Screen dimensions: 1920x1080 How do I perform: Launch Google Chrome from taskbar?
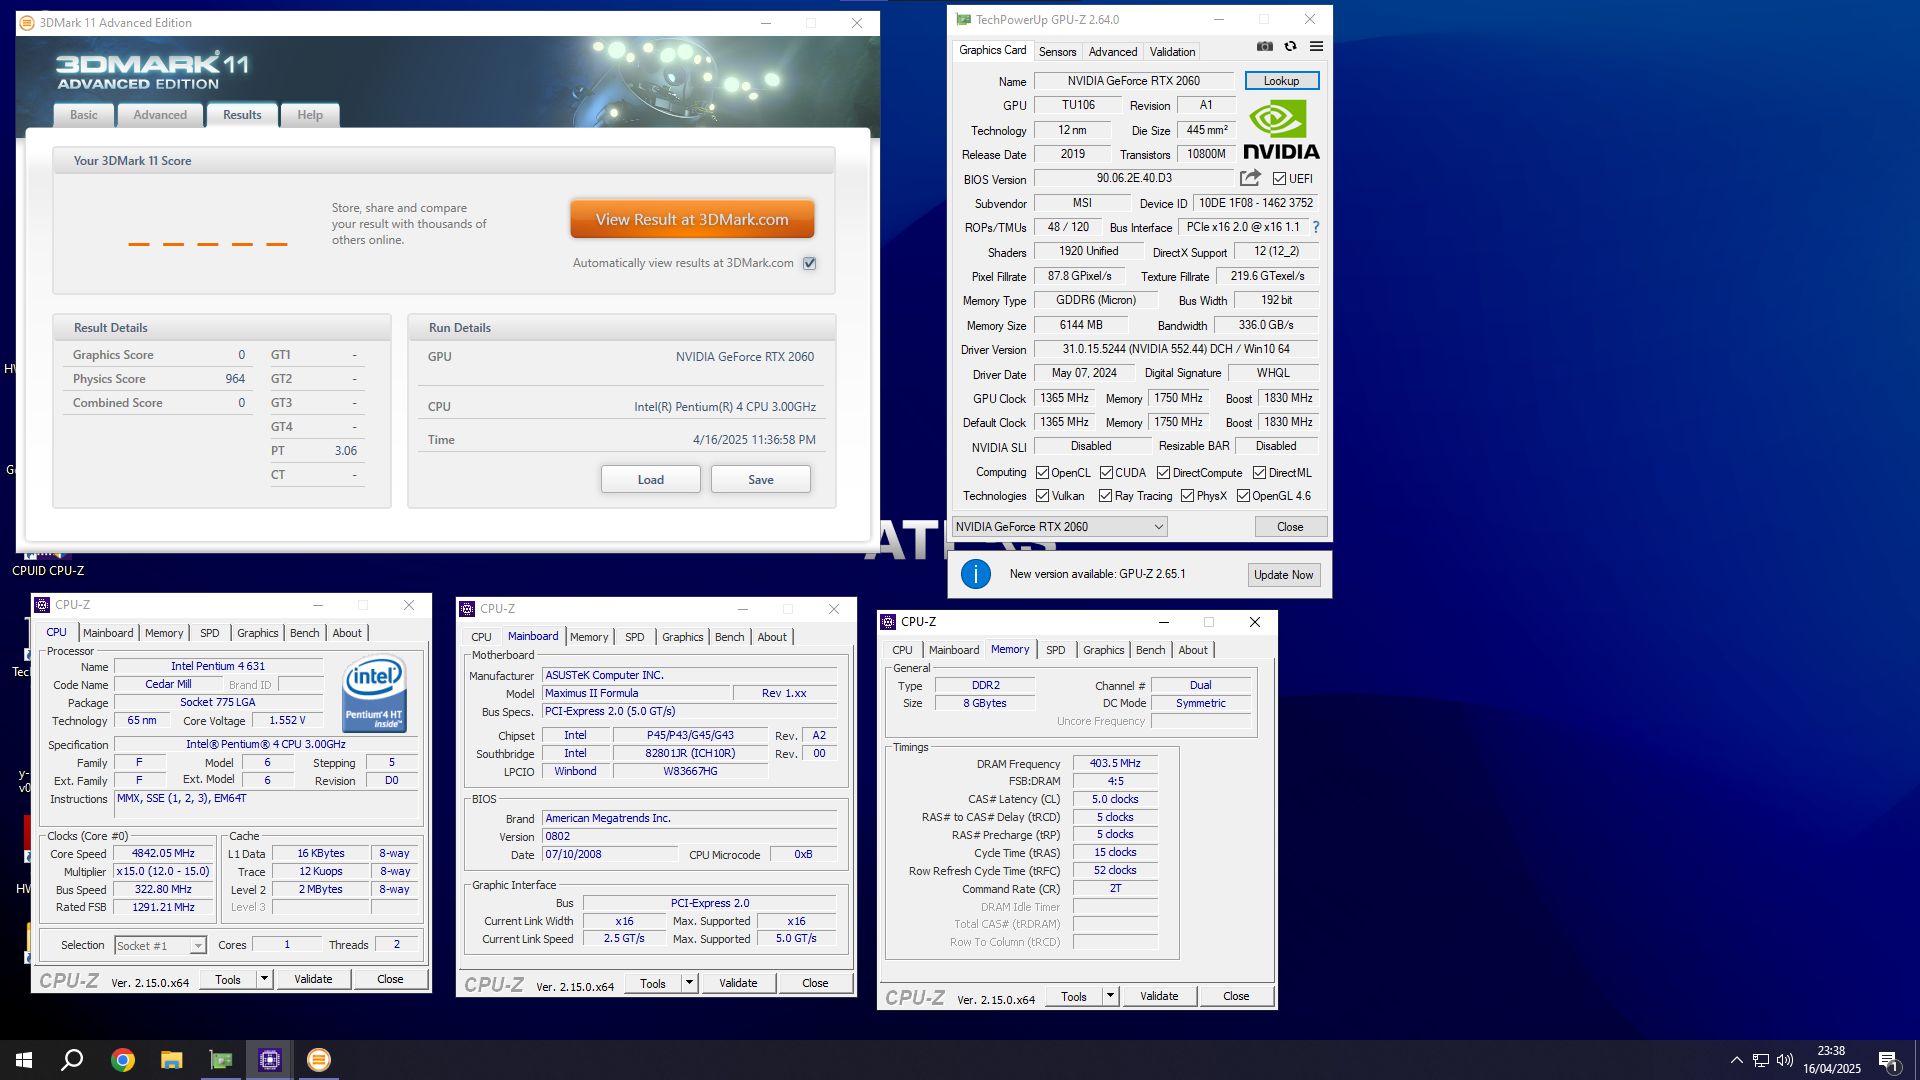pos(122,1060)
